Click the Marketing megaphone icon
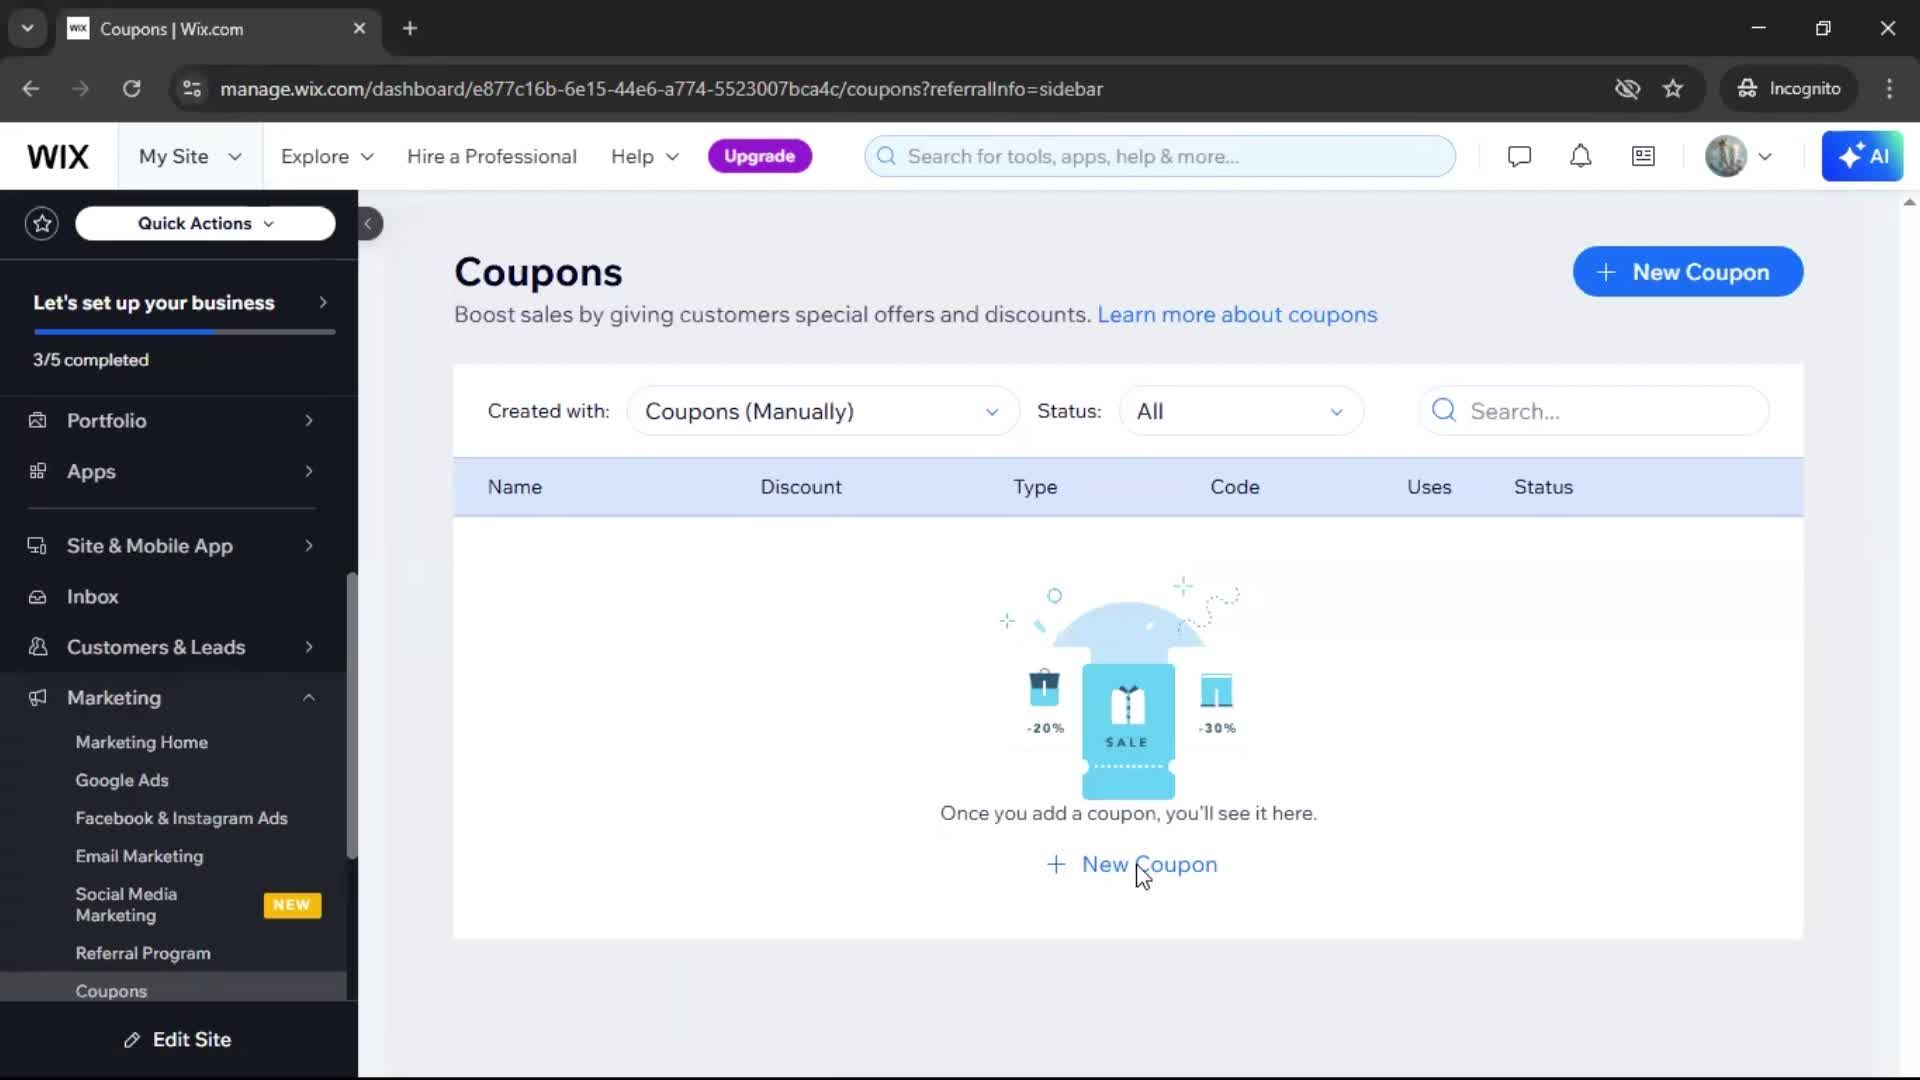The height and width of the screenshot is (1080, 1920). (x=38, y=698)
